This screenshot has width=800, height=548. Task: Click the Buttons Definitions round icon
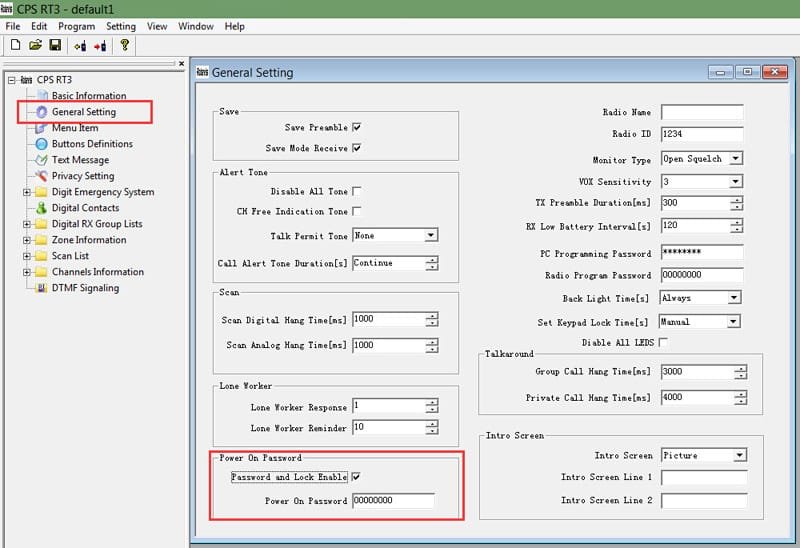click(x=41, y=144)
